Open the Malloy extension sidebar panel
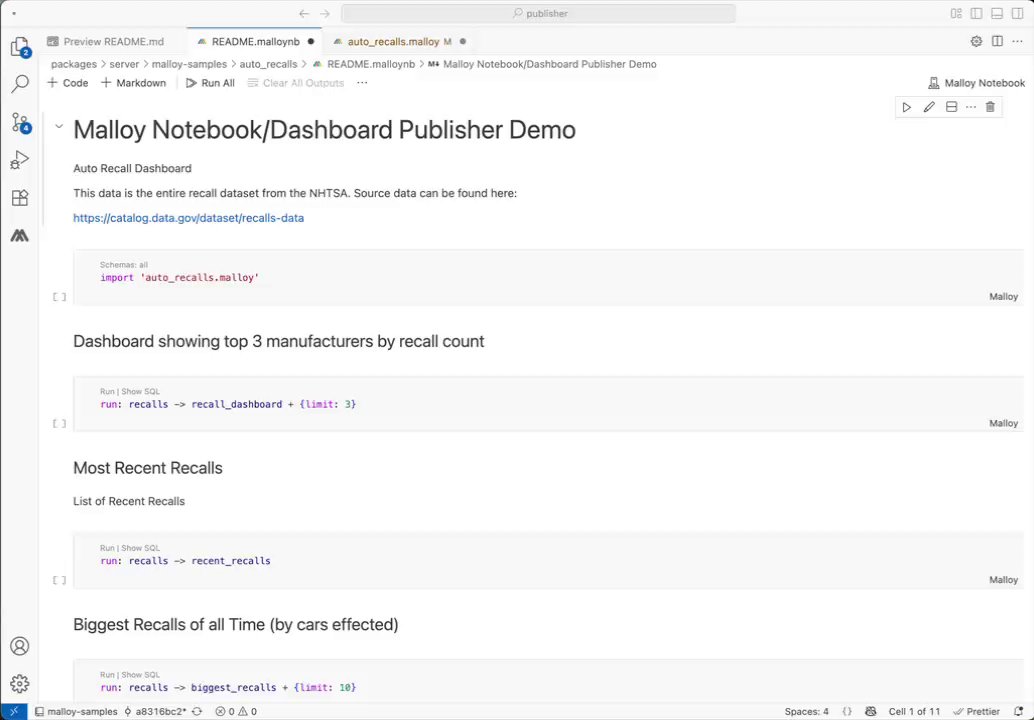 click(x=19, y=236)
